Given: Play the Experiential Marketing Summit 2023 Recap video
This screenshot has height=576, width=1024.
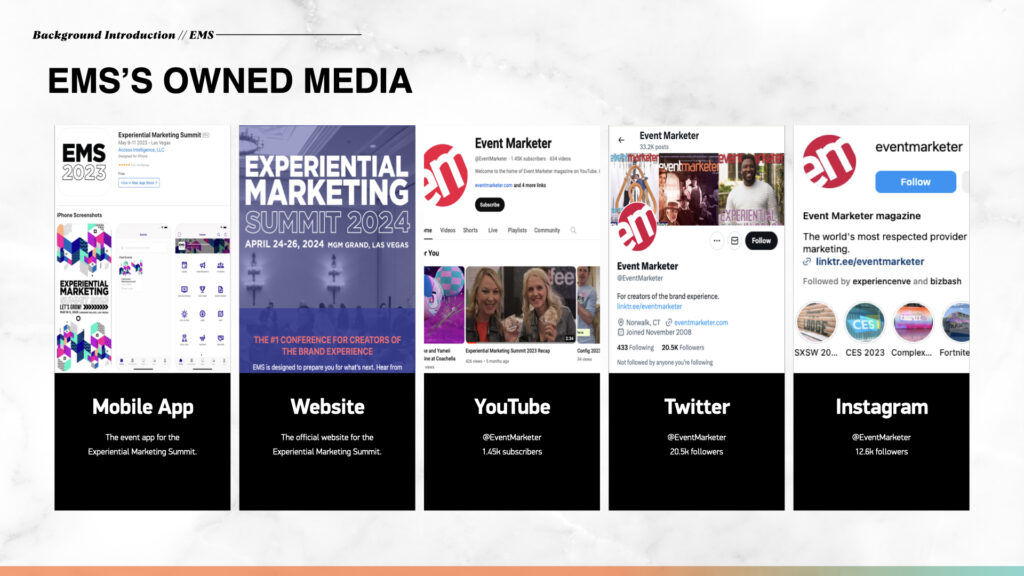Looking at the screenshot, I should coord(520,305).
